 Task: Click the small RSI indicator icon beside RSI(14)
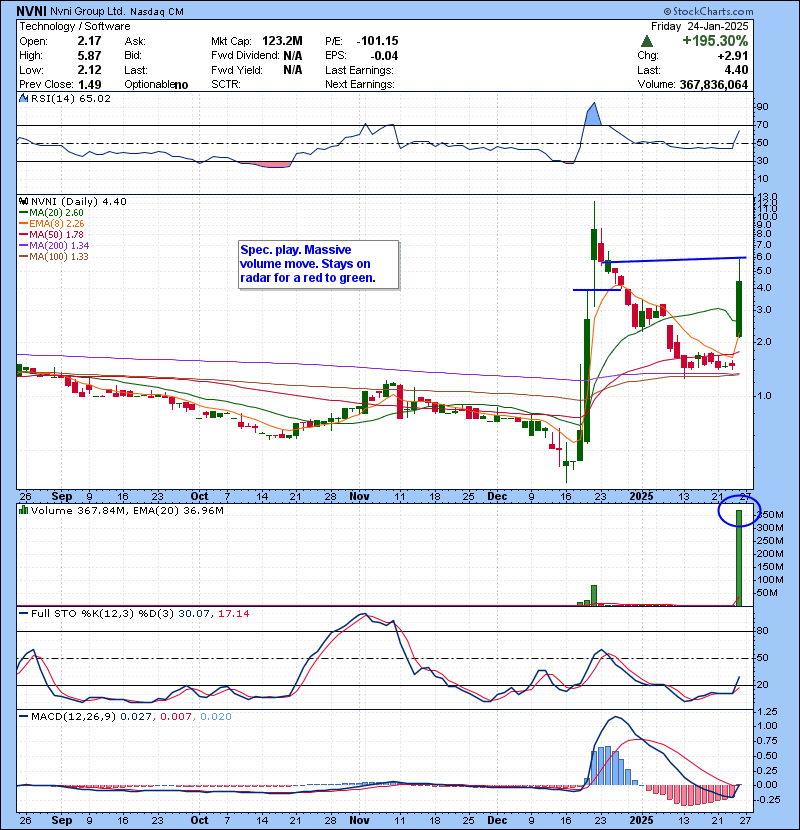click(23, 98)
